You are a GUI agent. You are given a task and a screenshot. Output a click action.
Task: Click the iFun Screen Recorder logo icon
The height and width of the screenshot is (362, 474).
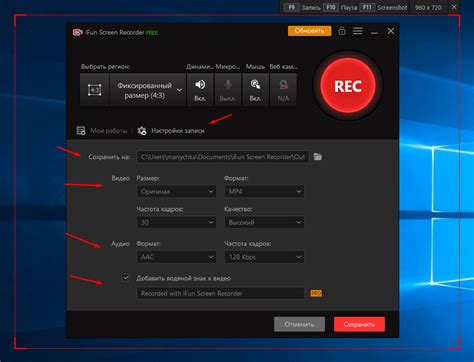click(77, 32)
